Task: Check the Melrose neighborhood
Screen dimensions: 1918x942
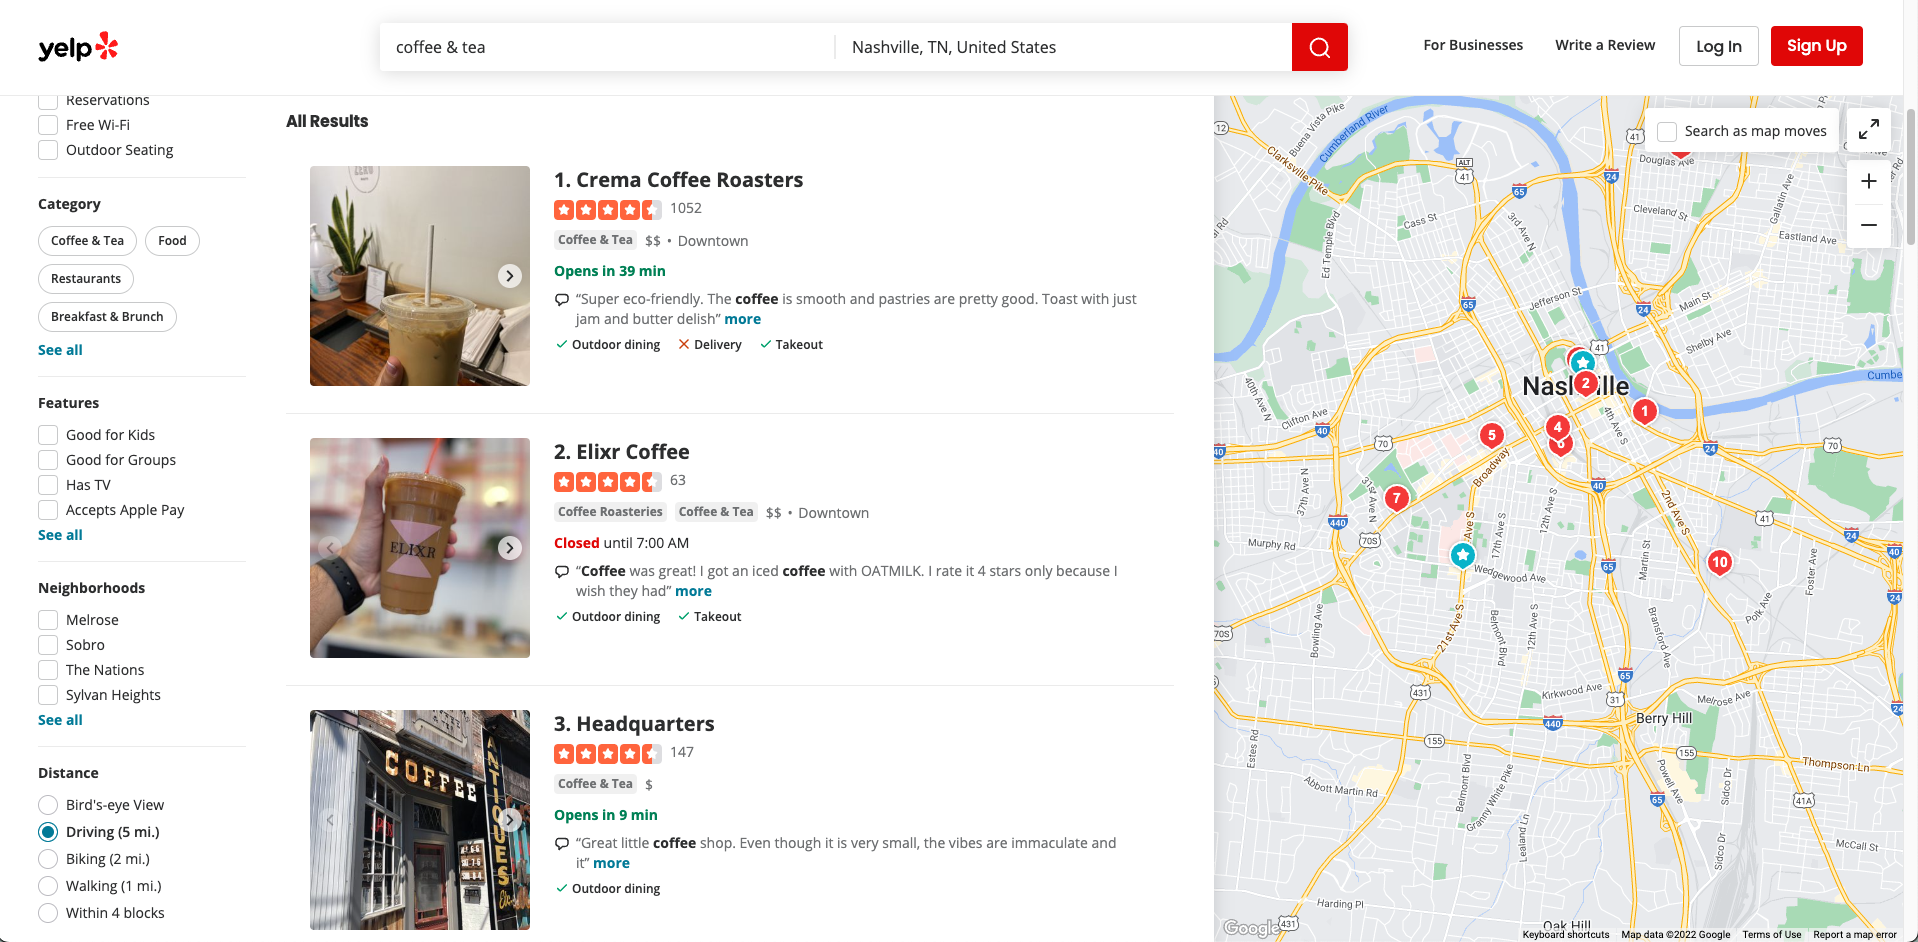Action: [x=48, y=620]
